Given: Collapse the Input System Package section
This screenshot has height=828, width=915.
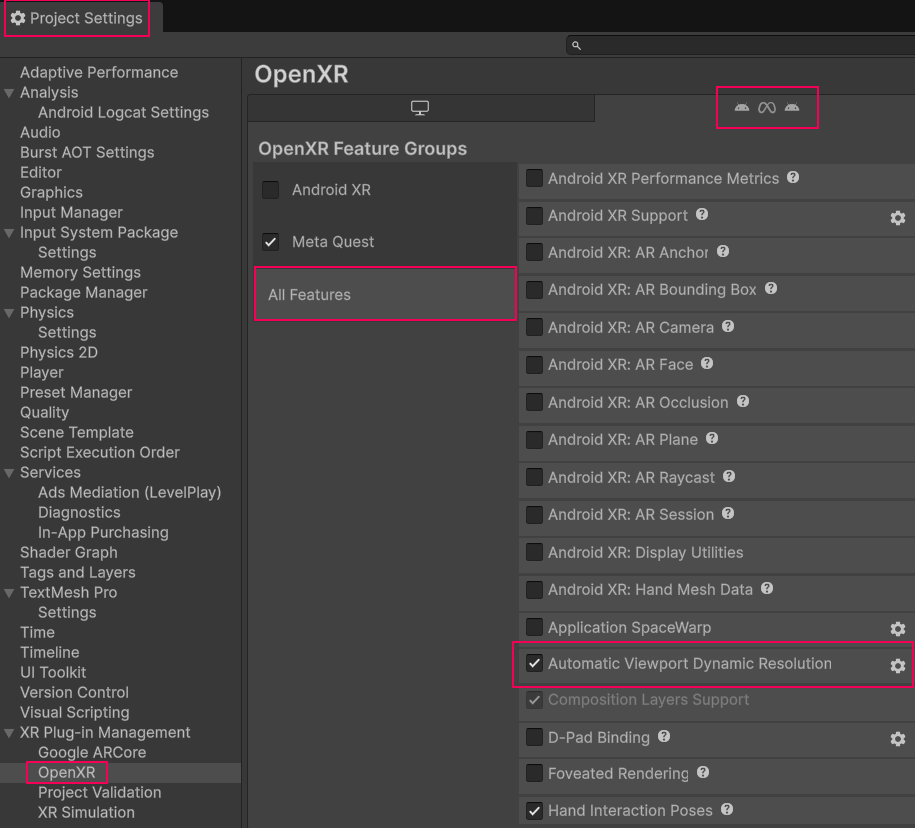Looking at the screenshot, I should [10, 232].
